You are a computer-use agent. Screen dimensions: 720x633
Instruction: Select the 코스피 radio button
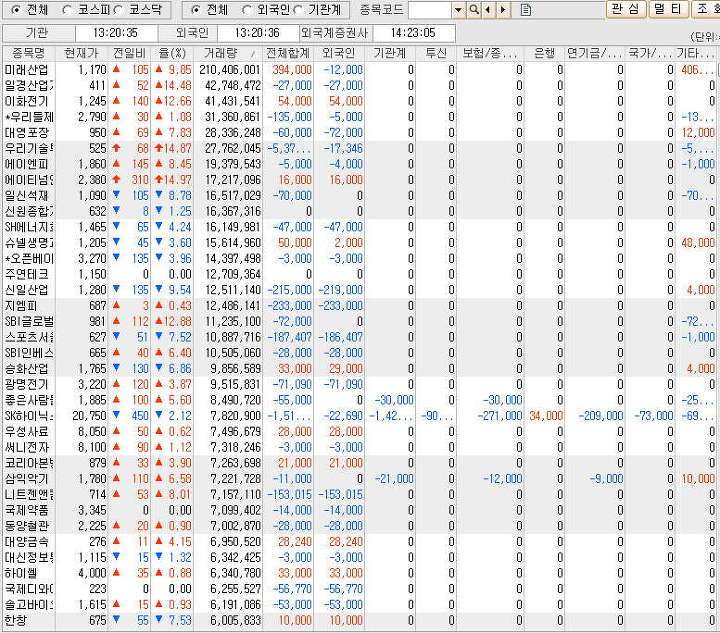(x=66, y=10)
